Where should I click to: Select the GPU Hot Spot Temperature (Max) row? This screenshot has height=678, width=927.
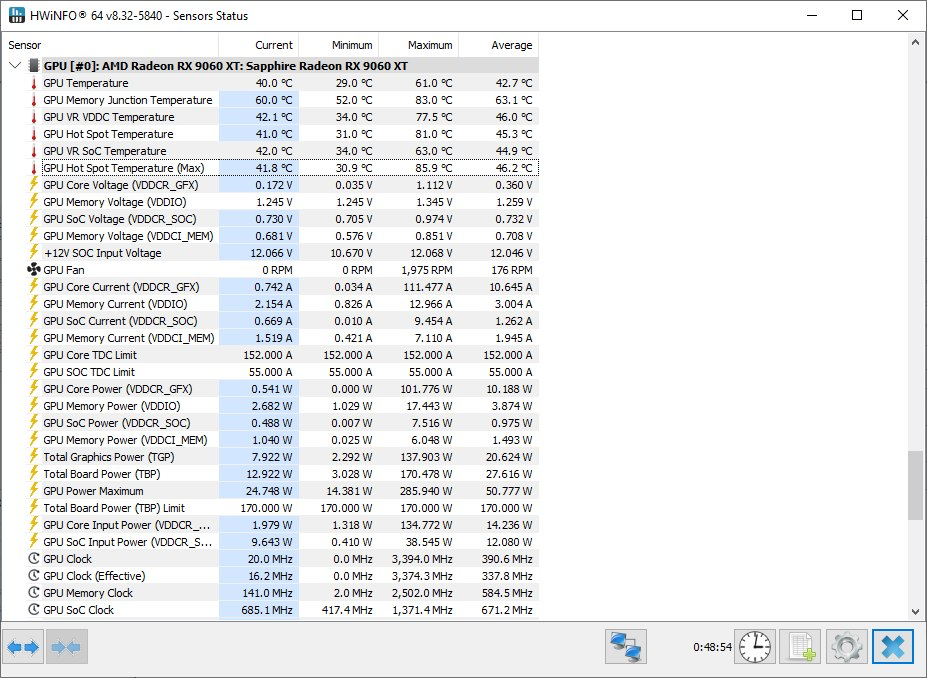click(290, 168)
